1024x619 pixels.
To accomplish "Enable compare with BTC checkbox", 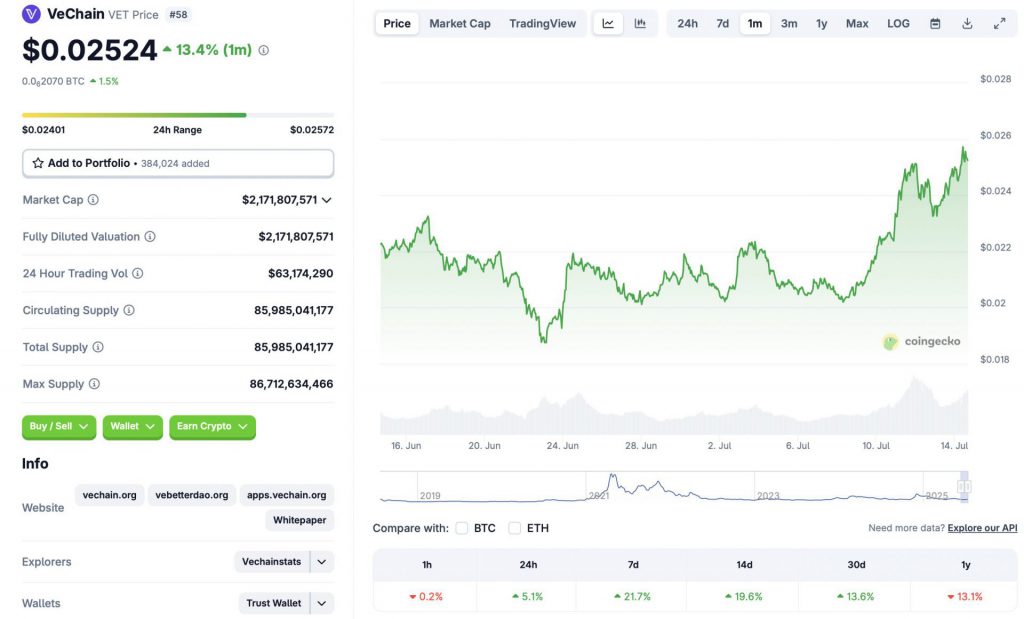I will 462,528.
